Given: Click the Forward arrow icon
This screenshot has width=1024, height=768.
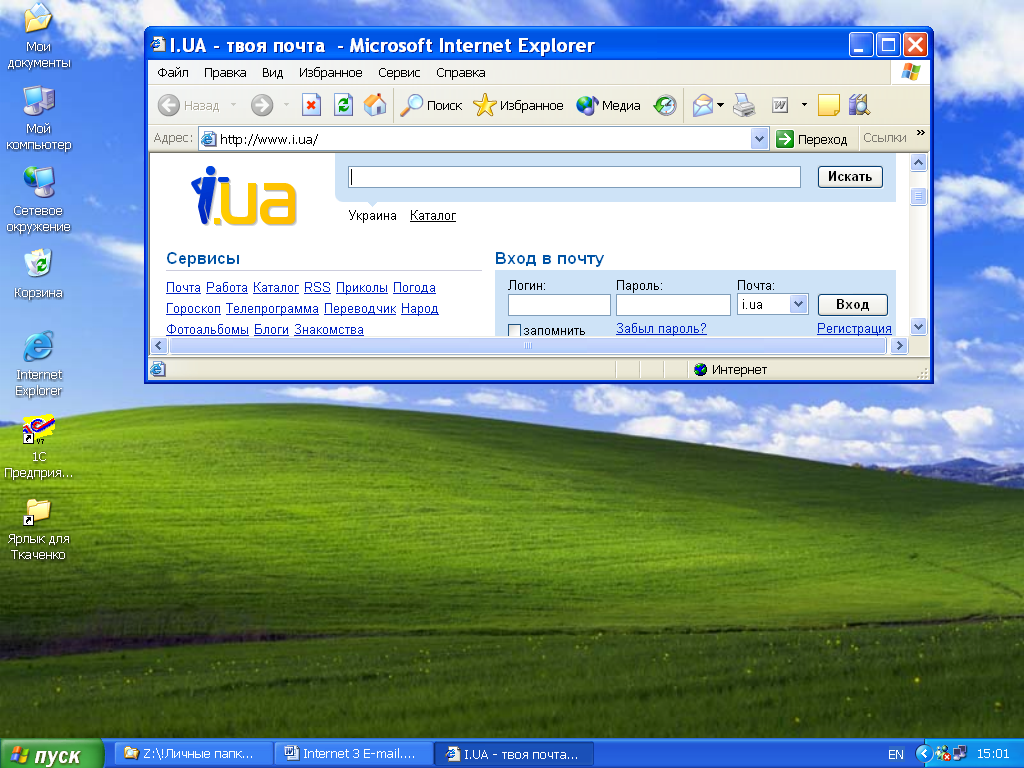Looking at the screenshot, I should 262,105.
